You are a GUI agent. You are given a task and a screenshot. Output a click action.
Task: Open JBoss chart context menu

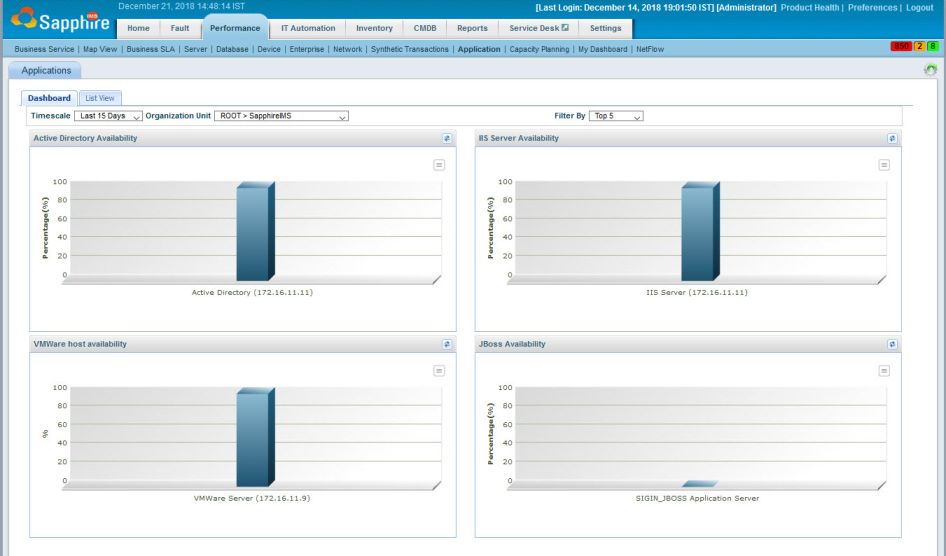point(884,371)
